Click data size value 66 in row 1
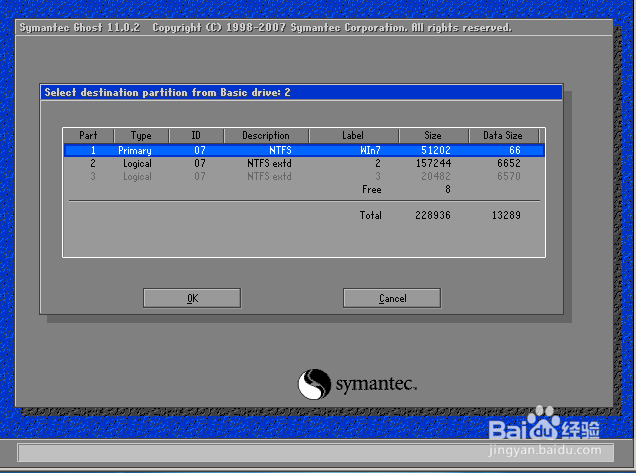 pyautogui.click(x=515, y=150)
